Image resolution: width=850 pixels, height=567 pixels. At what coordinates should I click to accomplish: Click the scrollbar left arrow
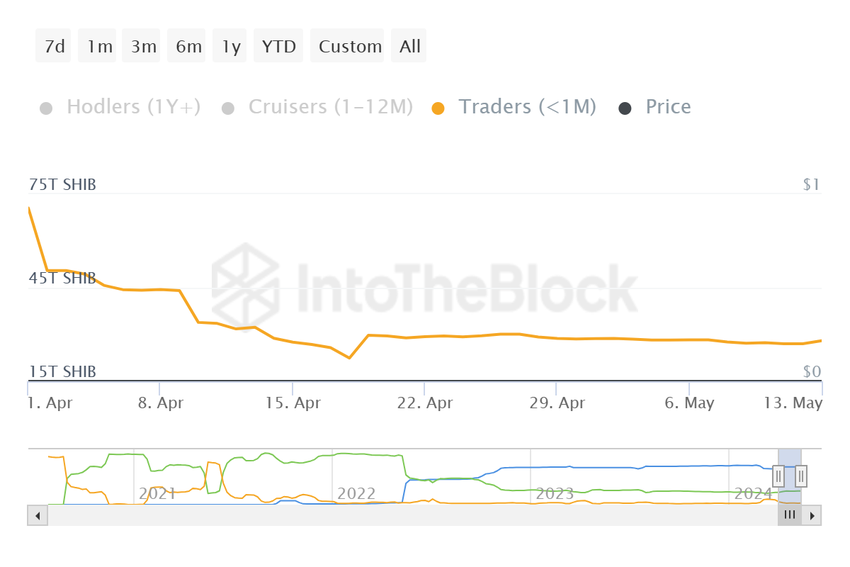tap(38, 516)
